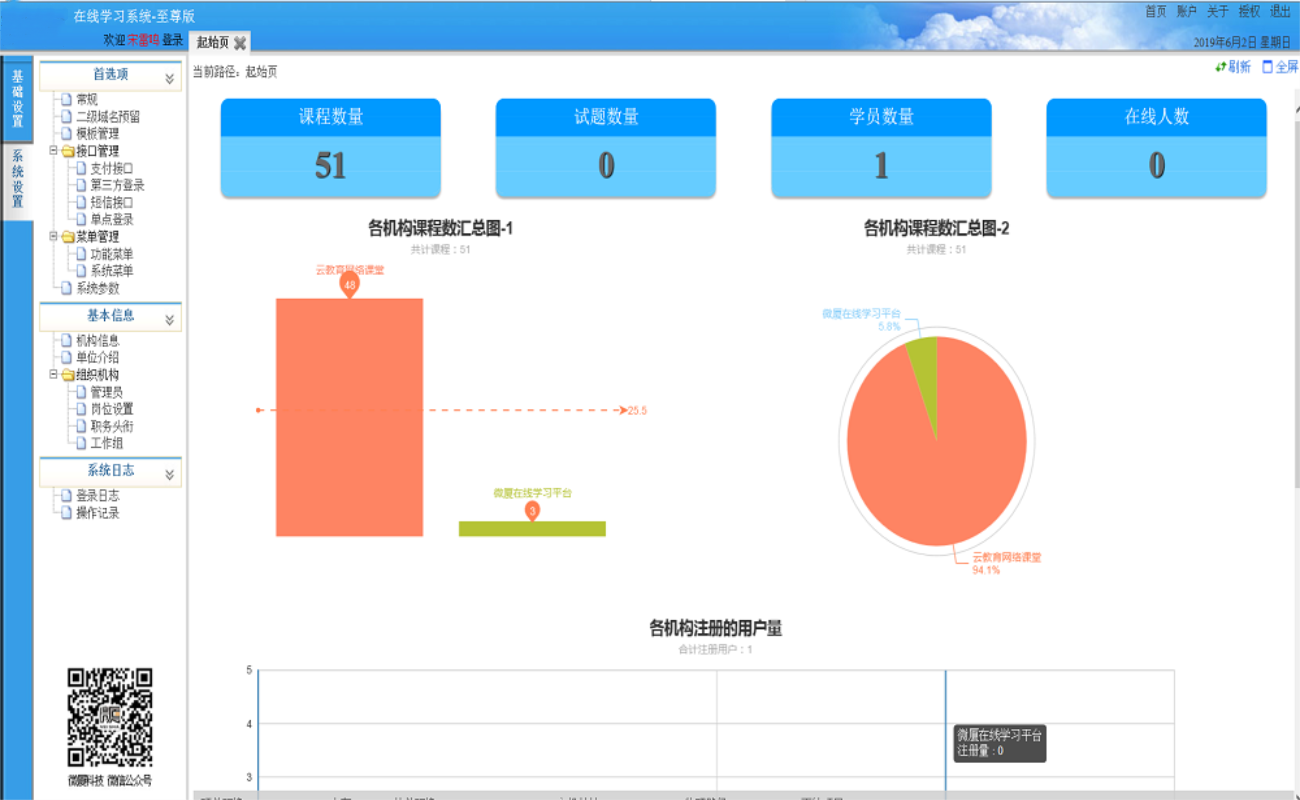Open 系统参数 tree item
The height and width of the screenshot is (800, 1300).
97,288
